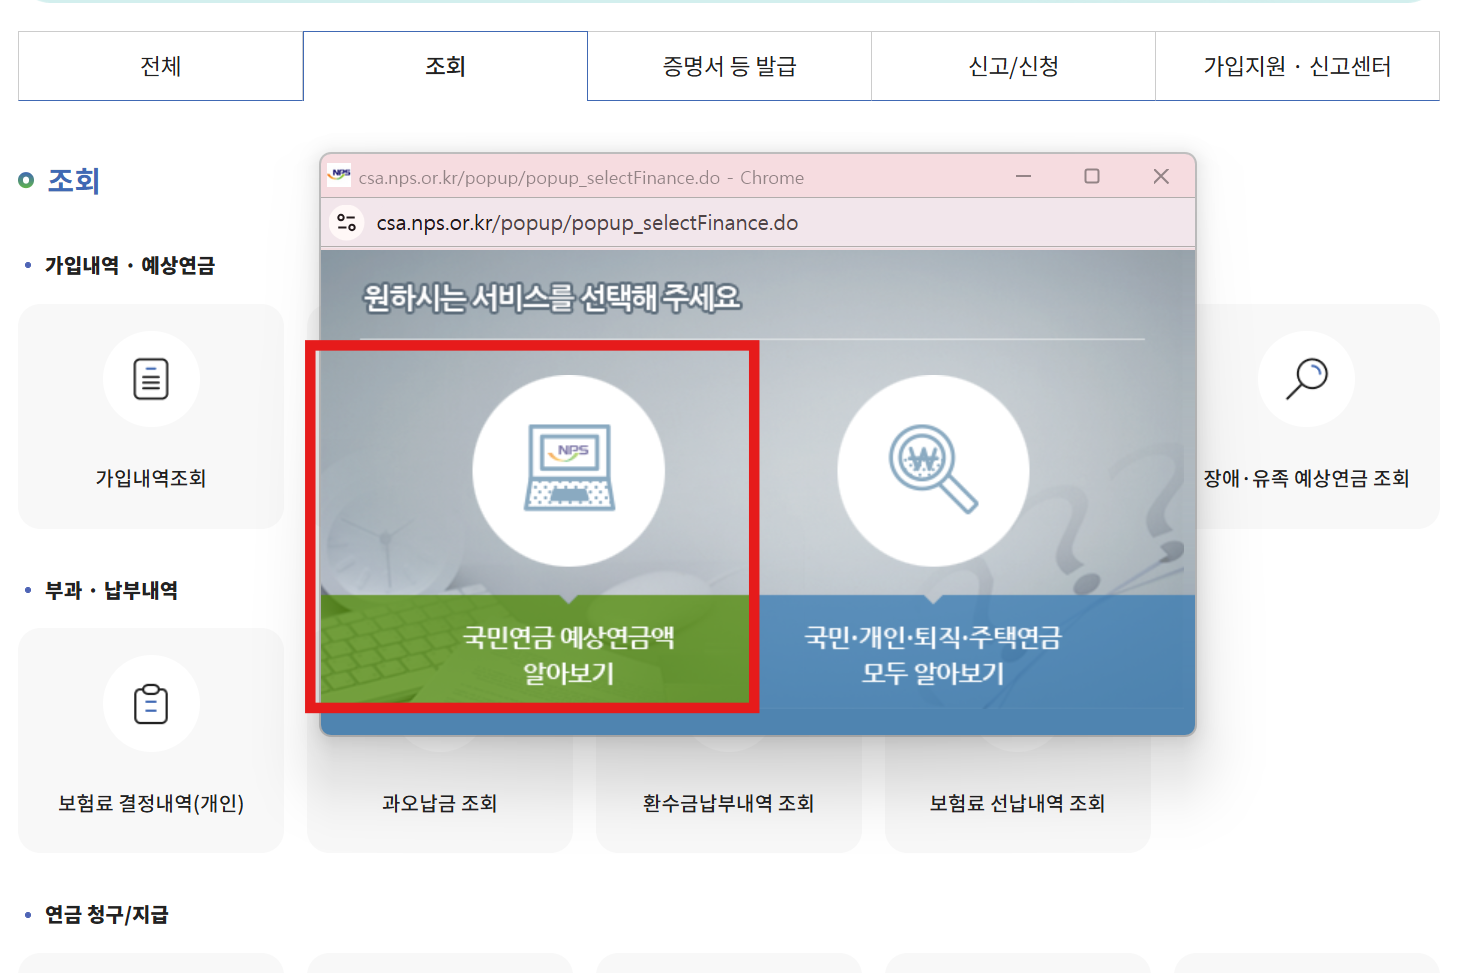The height and width of the screenshot is (973, 1465).
Task: Click the site information icon in the address bar
Action: (x=346, y=222)
